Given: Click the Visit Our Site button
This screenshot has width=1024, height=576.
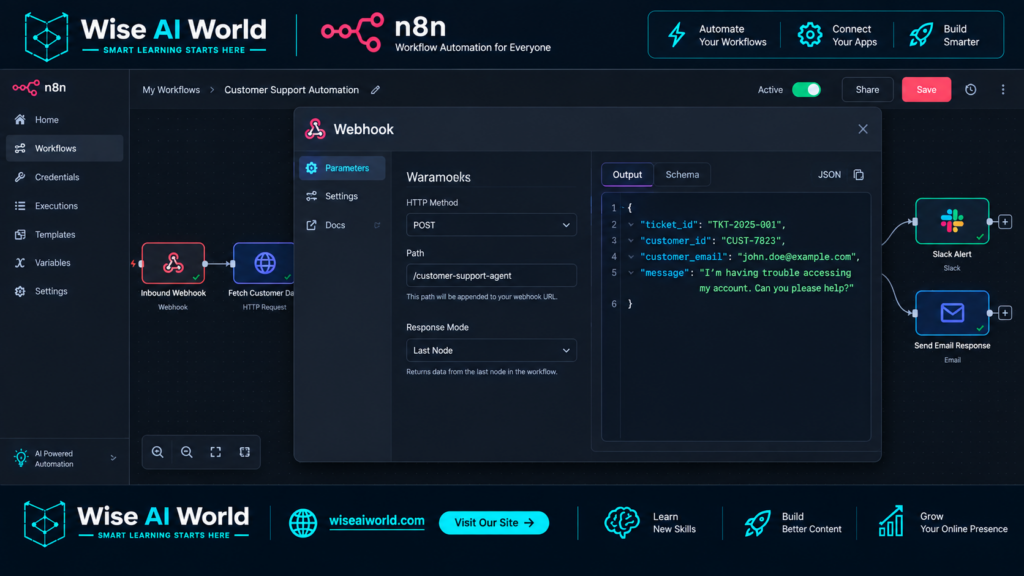Looking at the screenshot, I should [494, 522].
